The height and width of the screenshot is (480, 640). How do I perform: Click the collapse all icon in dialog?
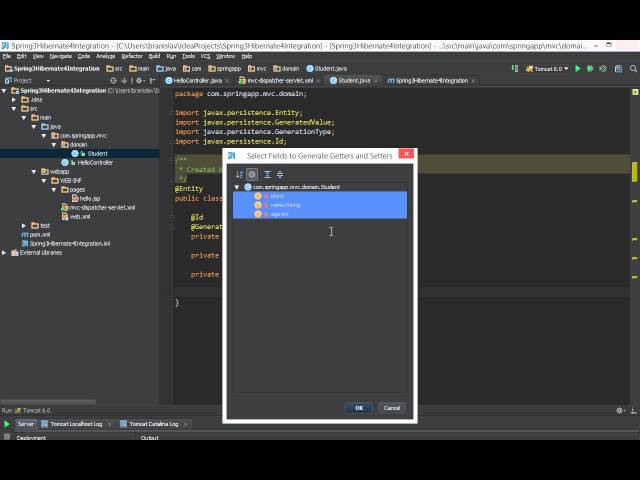click(x=280, y=174)
